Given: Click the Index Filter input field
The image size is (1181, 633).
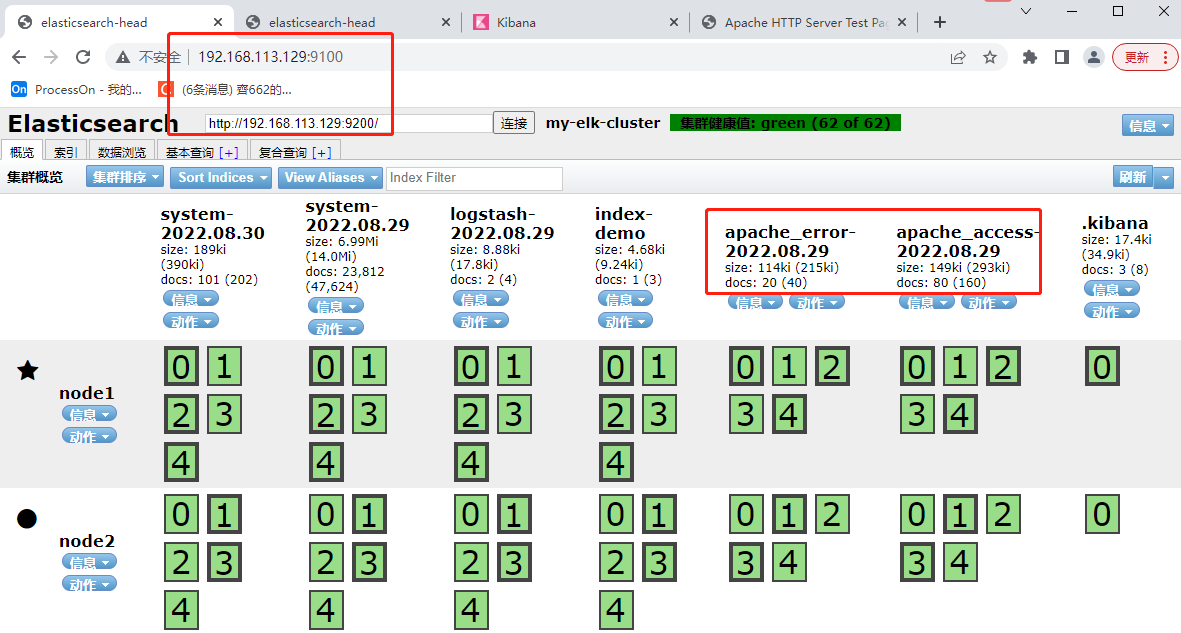Looking at the screenshot, I should 475,178.
